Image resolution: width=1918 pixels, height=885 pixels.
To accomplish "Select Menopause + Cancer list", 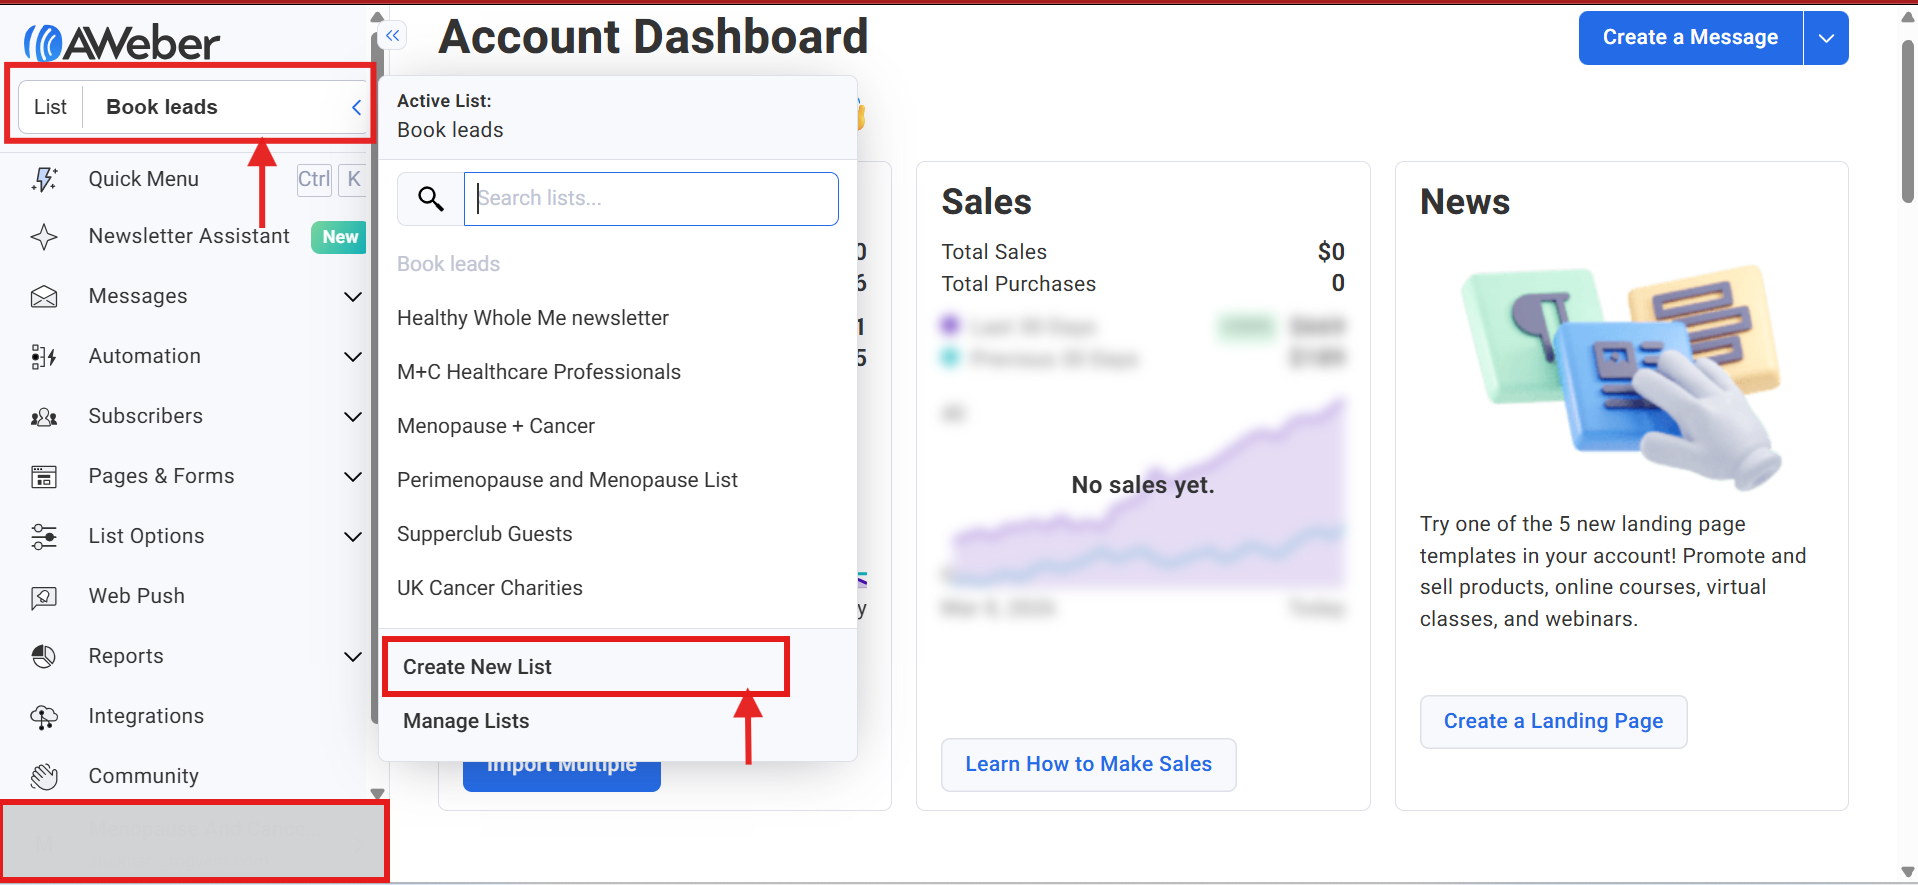I will 495,426.
